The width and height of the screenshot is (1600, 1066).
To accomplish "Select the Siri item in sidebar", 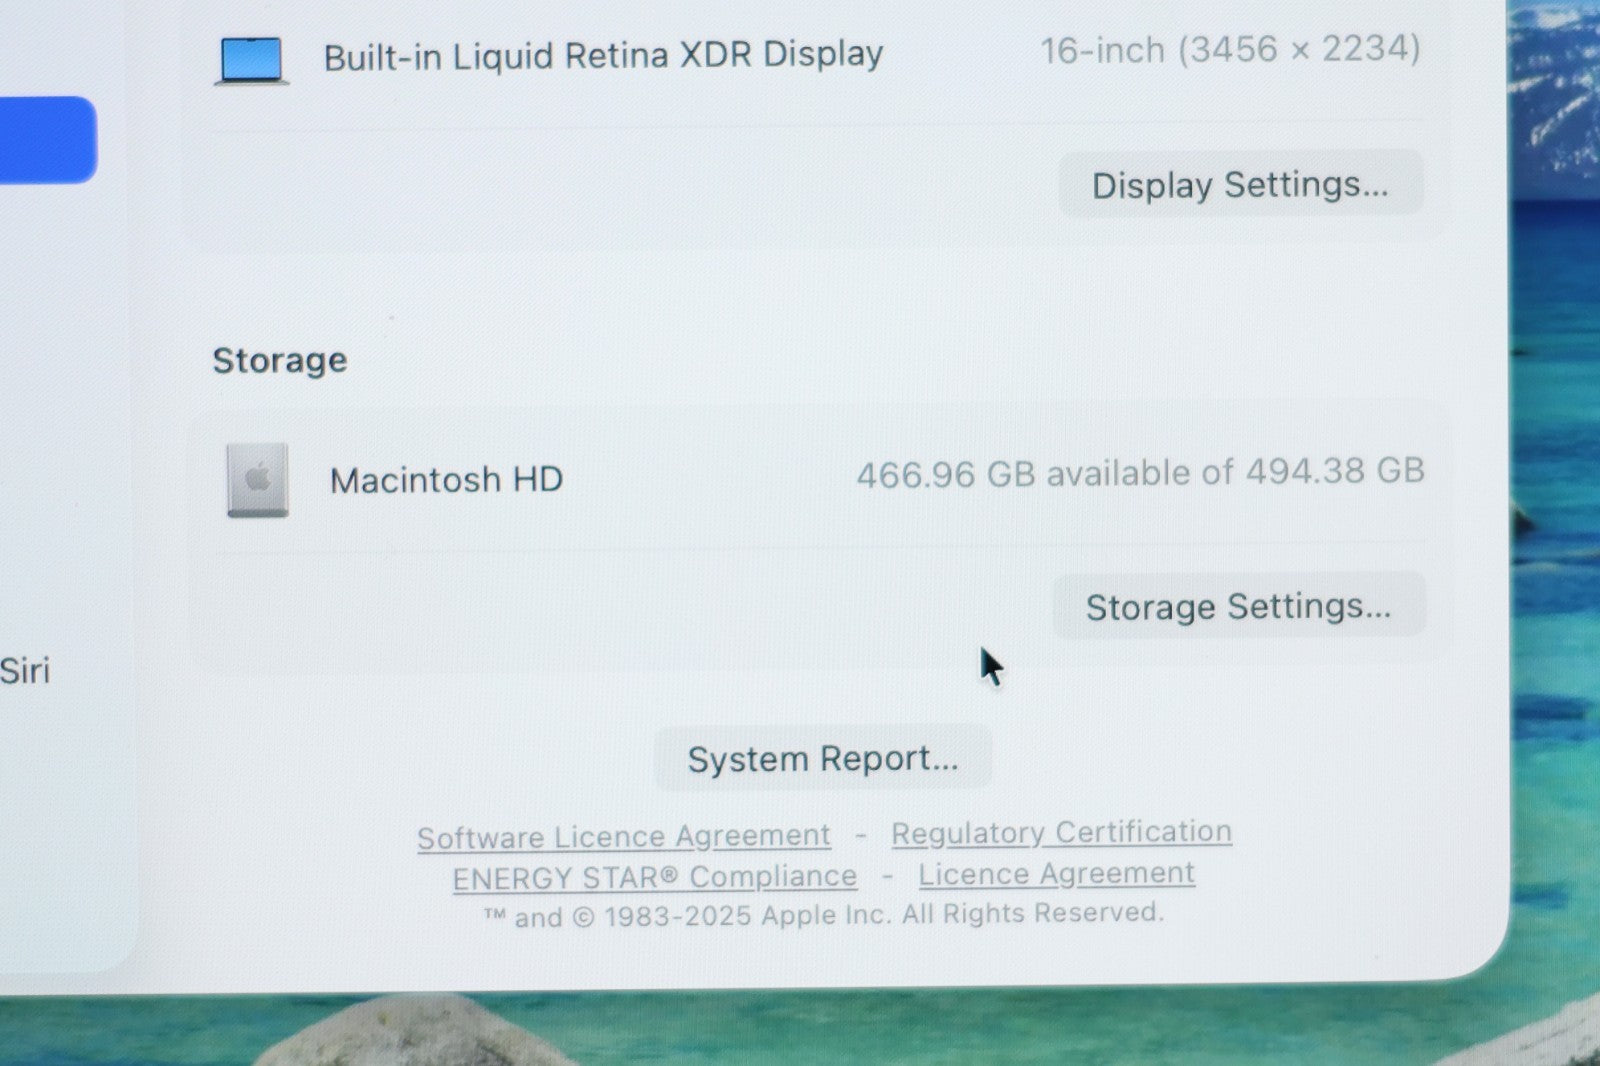I will (x=25, y=670).
